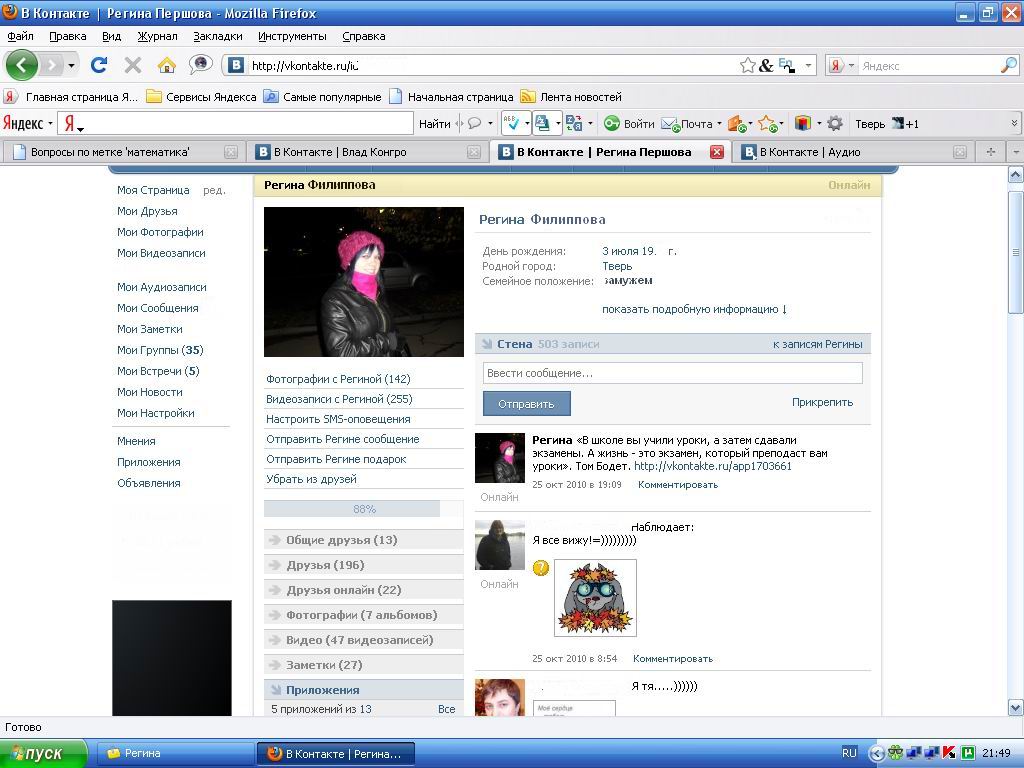This screenshot has height=768, width=1024.
Task: Click the ampersand icon in the address bar
Action: tap(766, 65)
